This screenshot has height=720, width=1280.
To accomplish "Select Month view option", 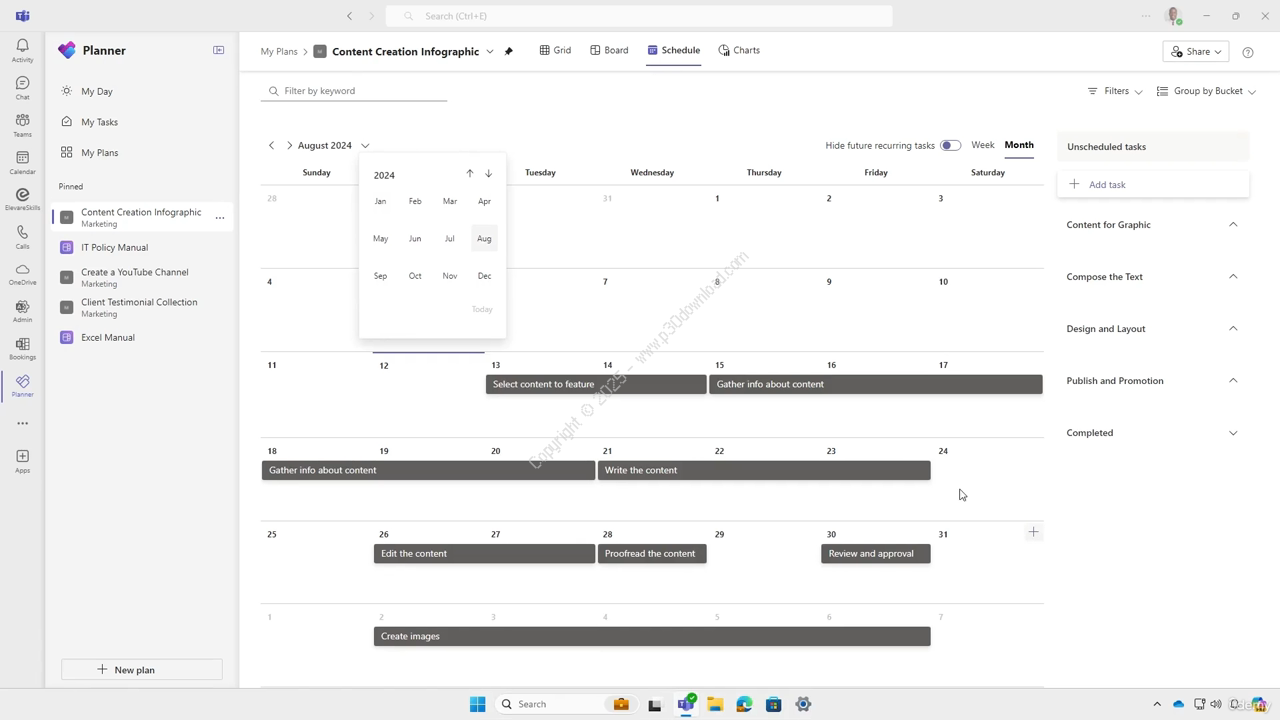I will pyautogui.click(x=1018, y=145).
